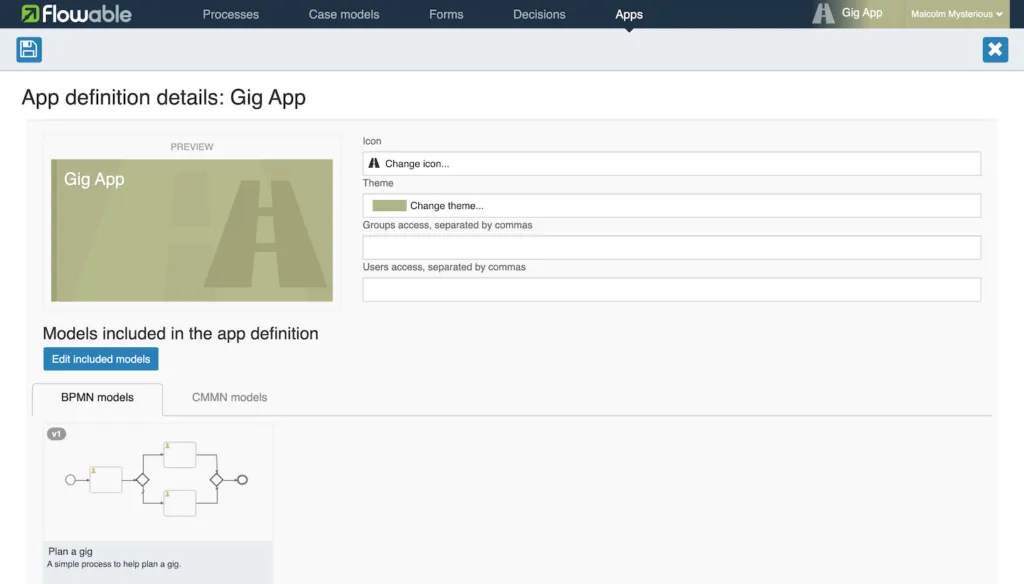Click the v1 version badge on Plan a gig
Screen dimensions: 1024x584
[x=56, y=434]
